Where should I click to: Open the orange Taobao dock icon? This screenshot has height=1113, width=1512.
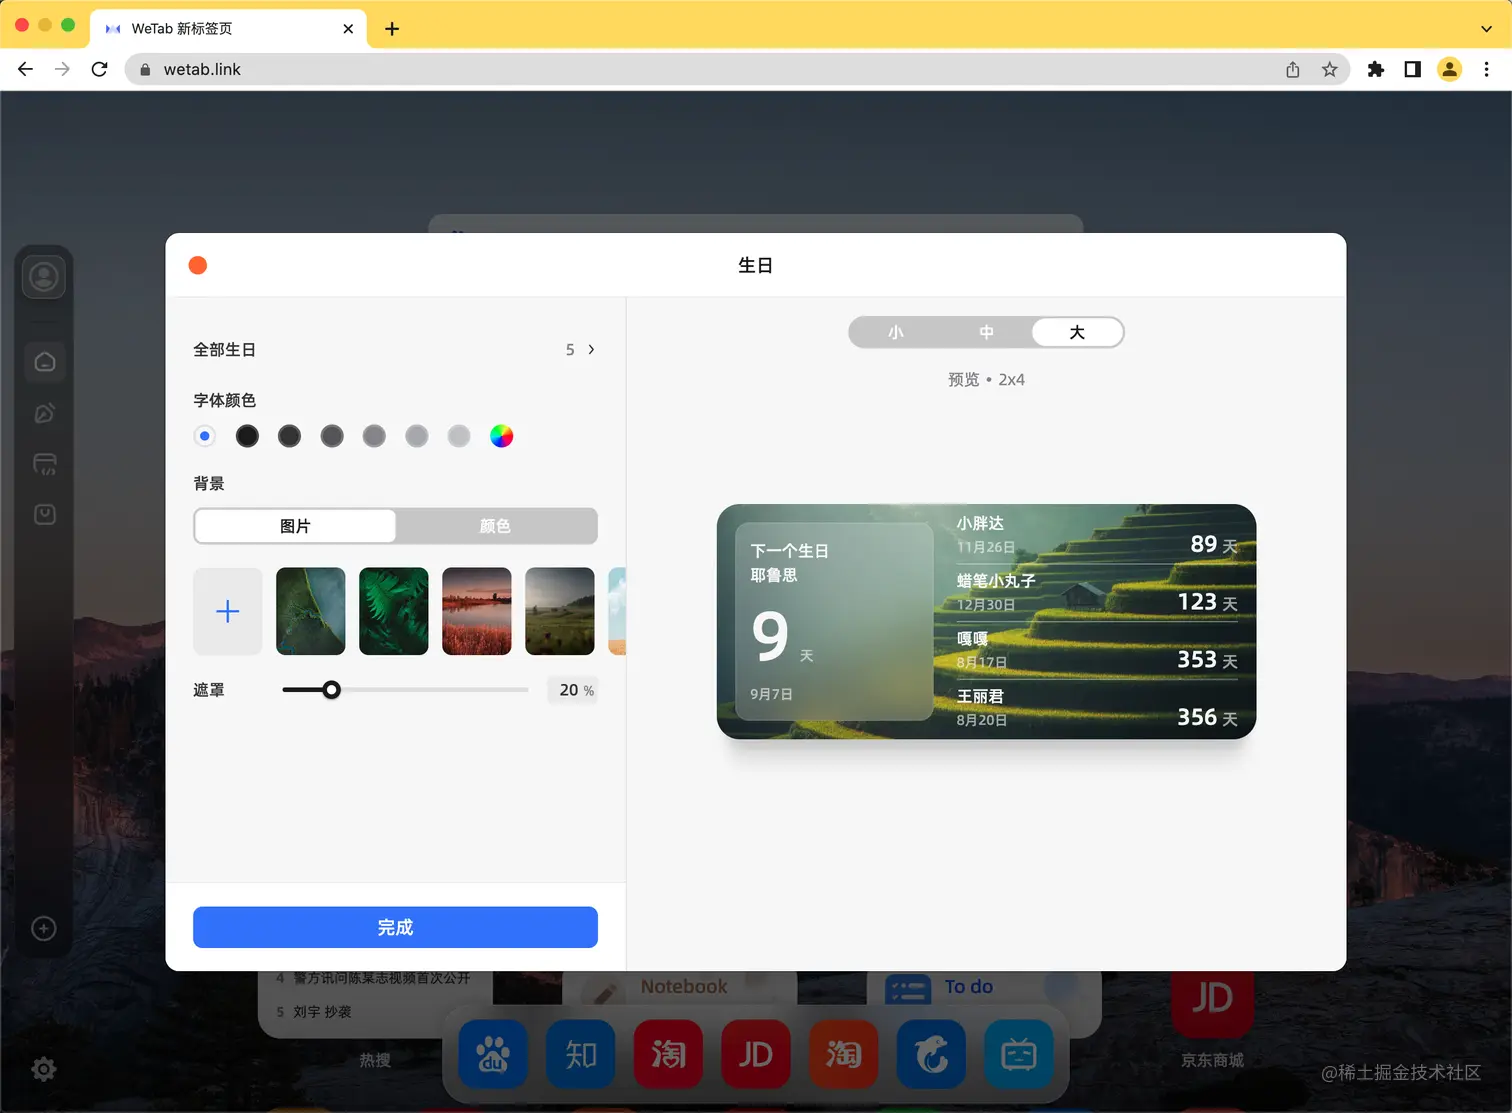point(844,1054)
